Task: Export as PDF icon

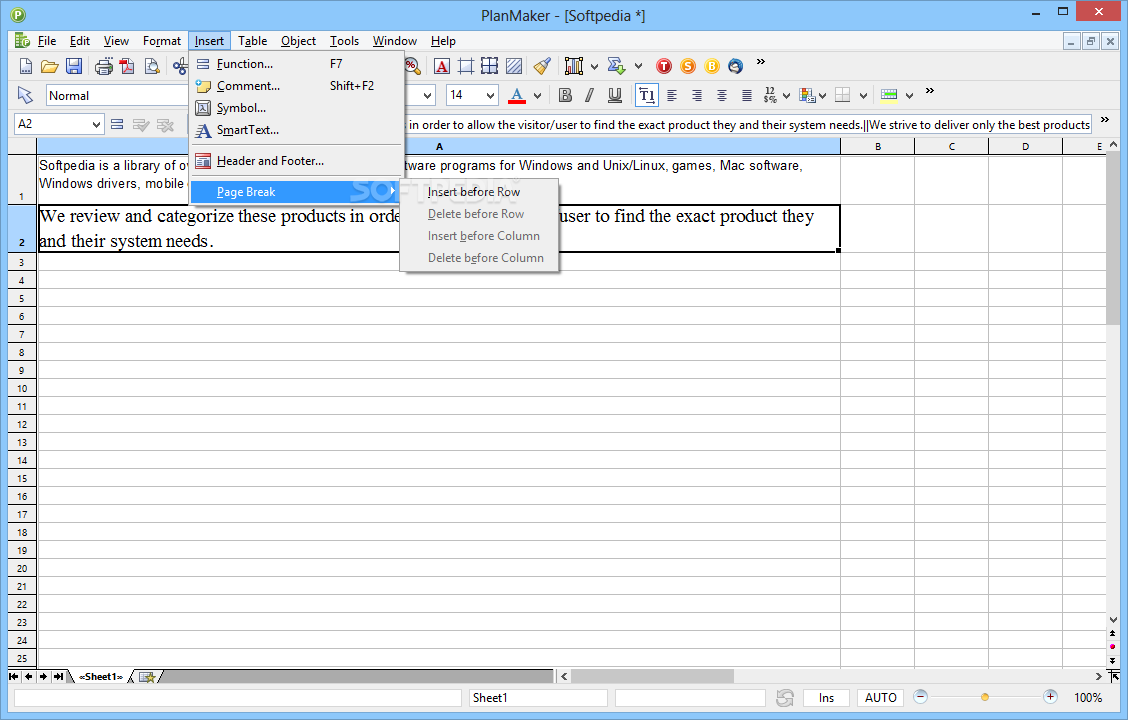Action: [127, 67]
